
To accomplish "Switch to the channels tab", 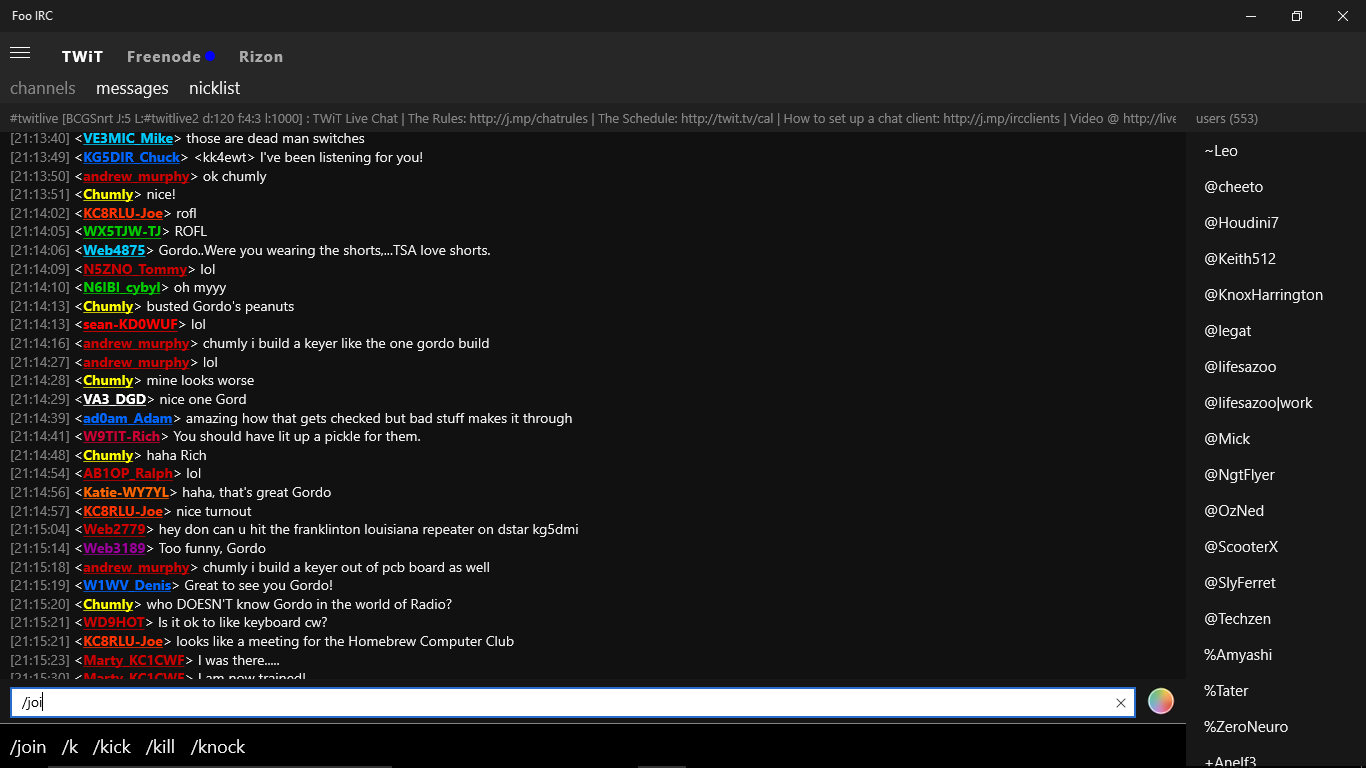I will click(43, 88).
